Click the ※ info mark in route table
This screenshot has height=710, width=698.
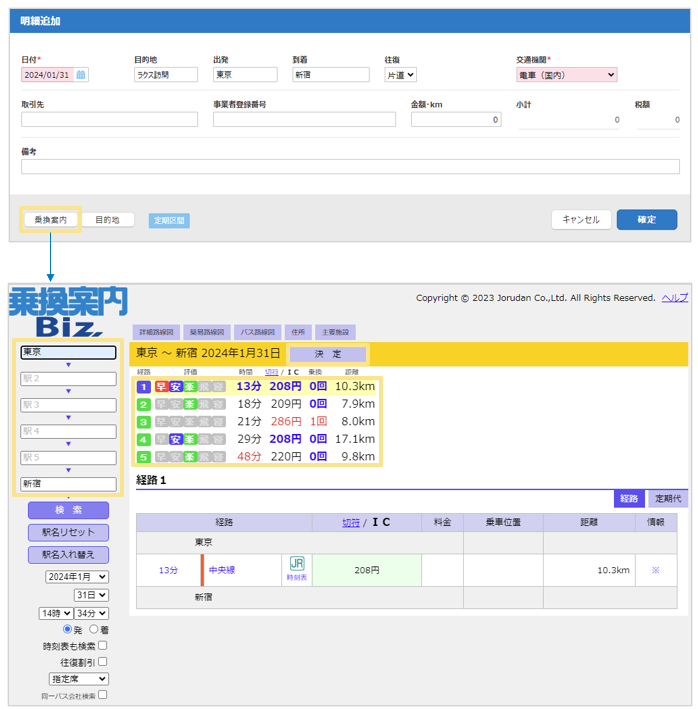[x=656, y=570]
